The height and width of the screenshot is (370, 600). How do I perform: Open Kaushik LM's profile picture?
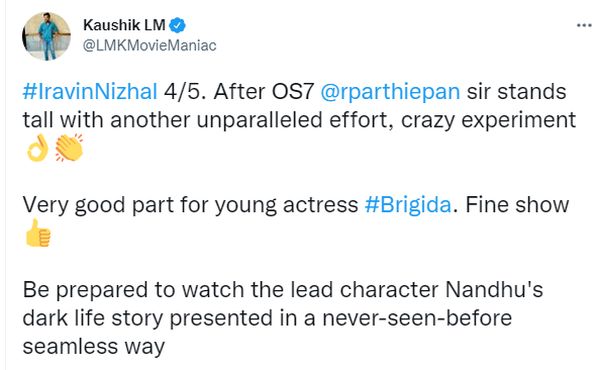pos(46,36)
